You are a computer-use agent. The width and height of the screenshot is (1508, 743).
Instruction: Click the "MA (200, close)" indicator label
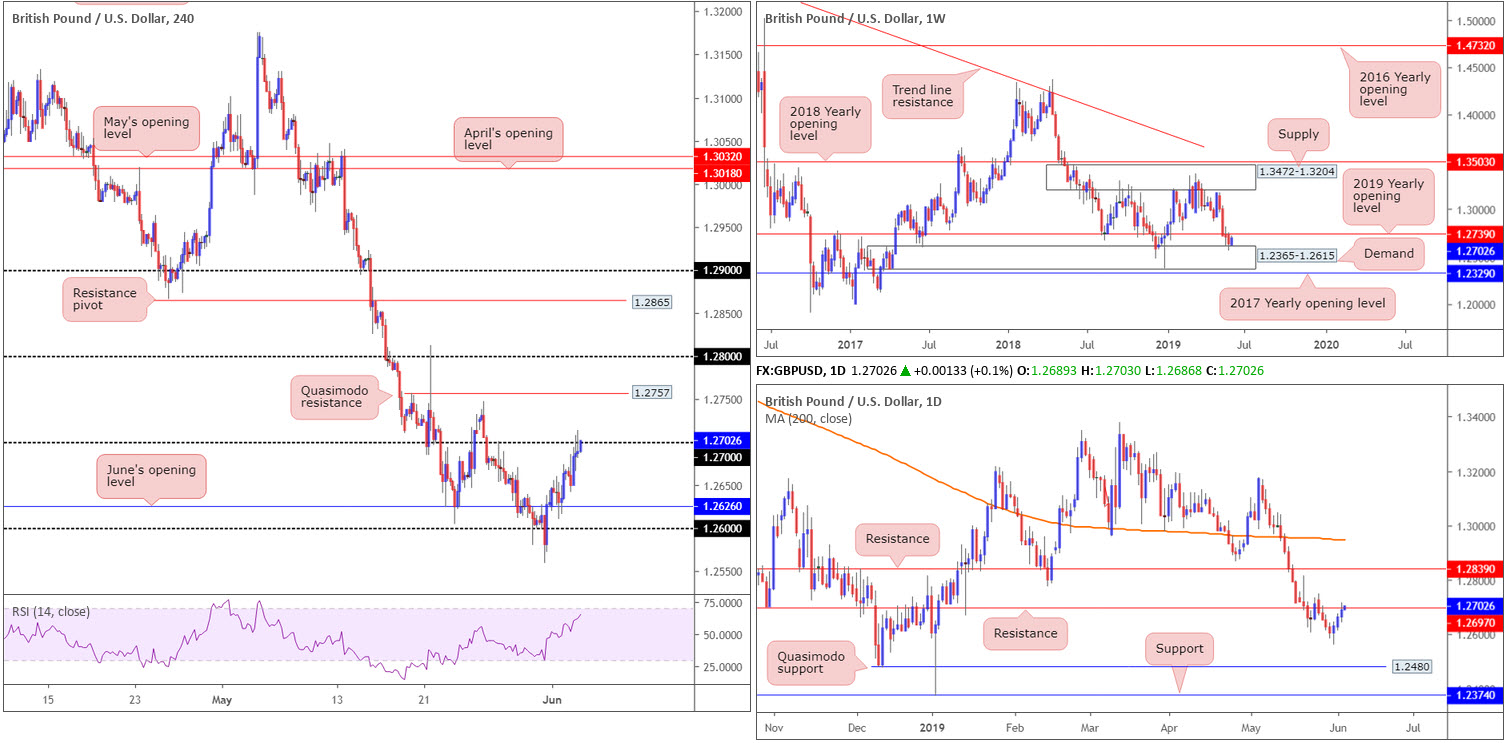coord(811,418)
